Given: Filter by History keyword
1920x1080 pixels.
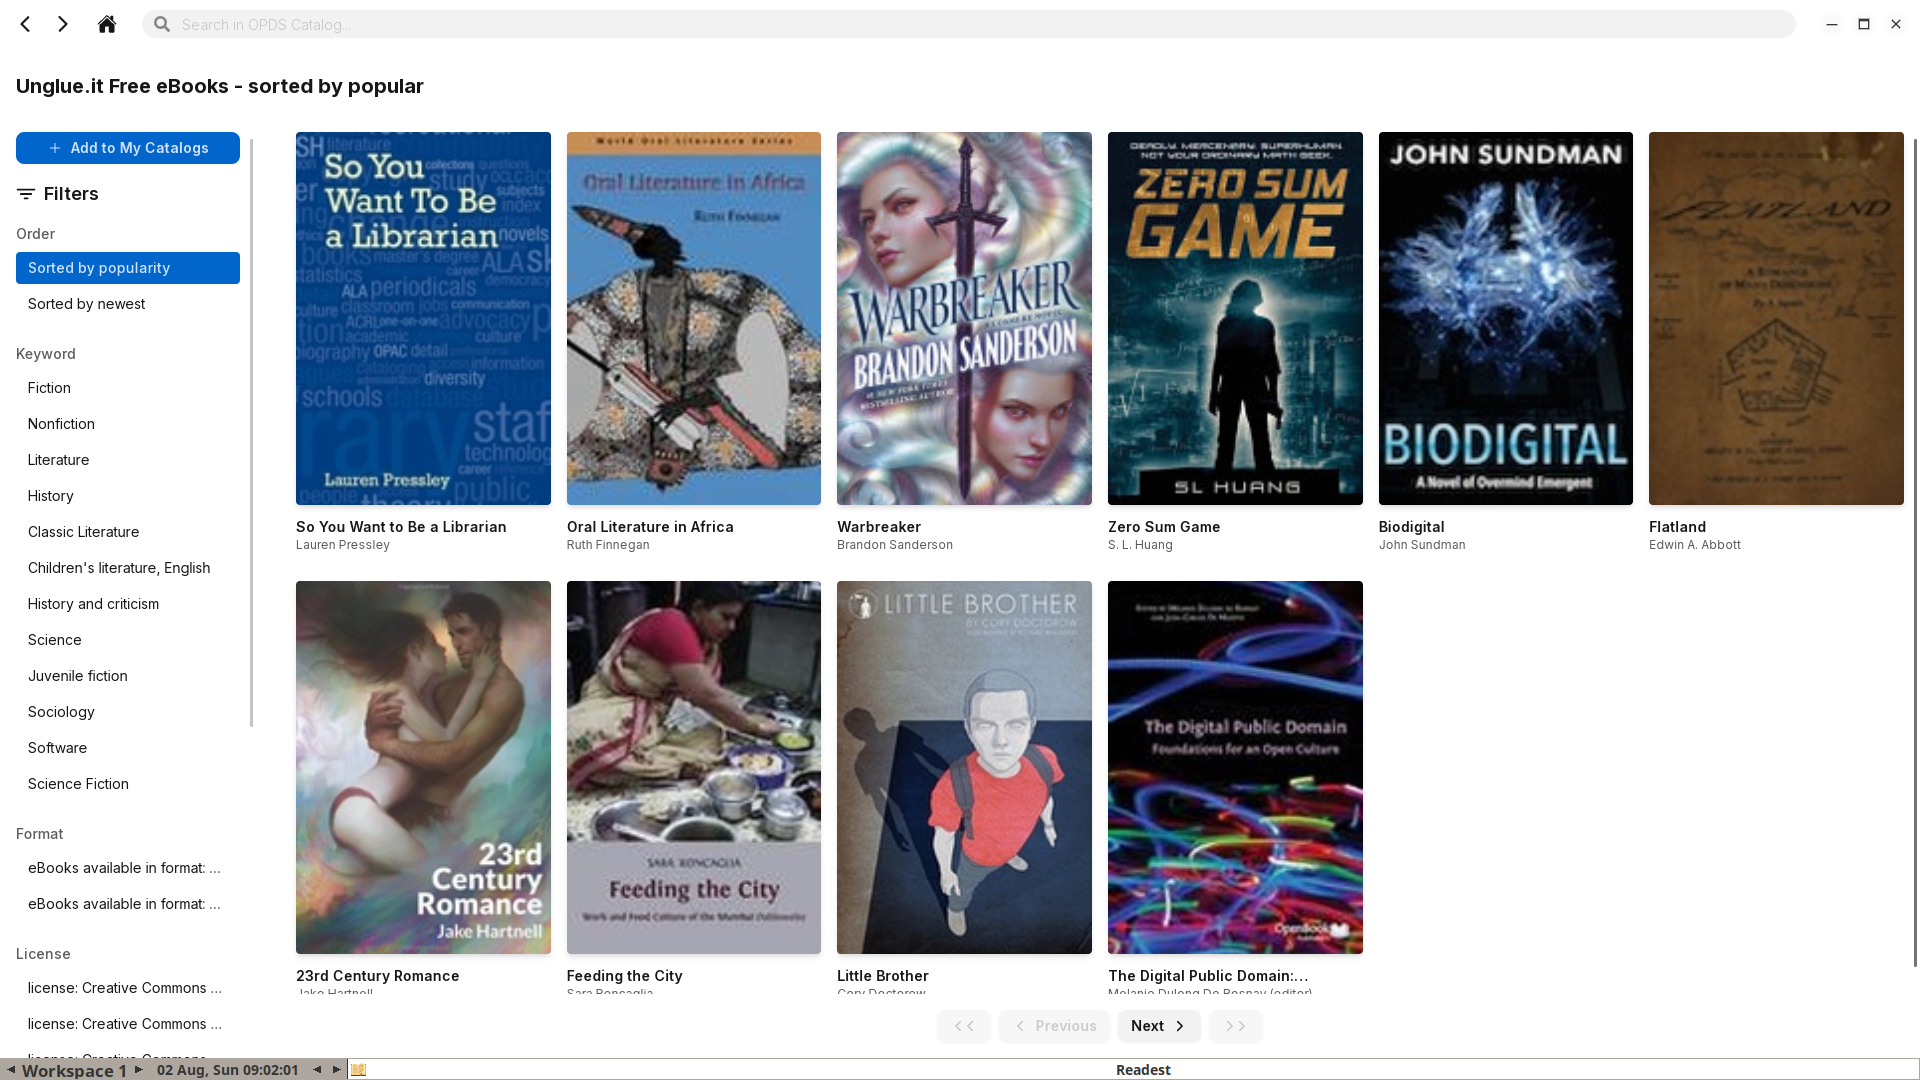Looking at the screenshot, I should coord(128,496).
